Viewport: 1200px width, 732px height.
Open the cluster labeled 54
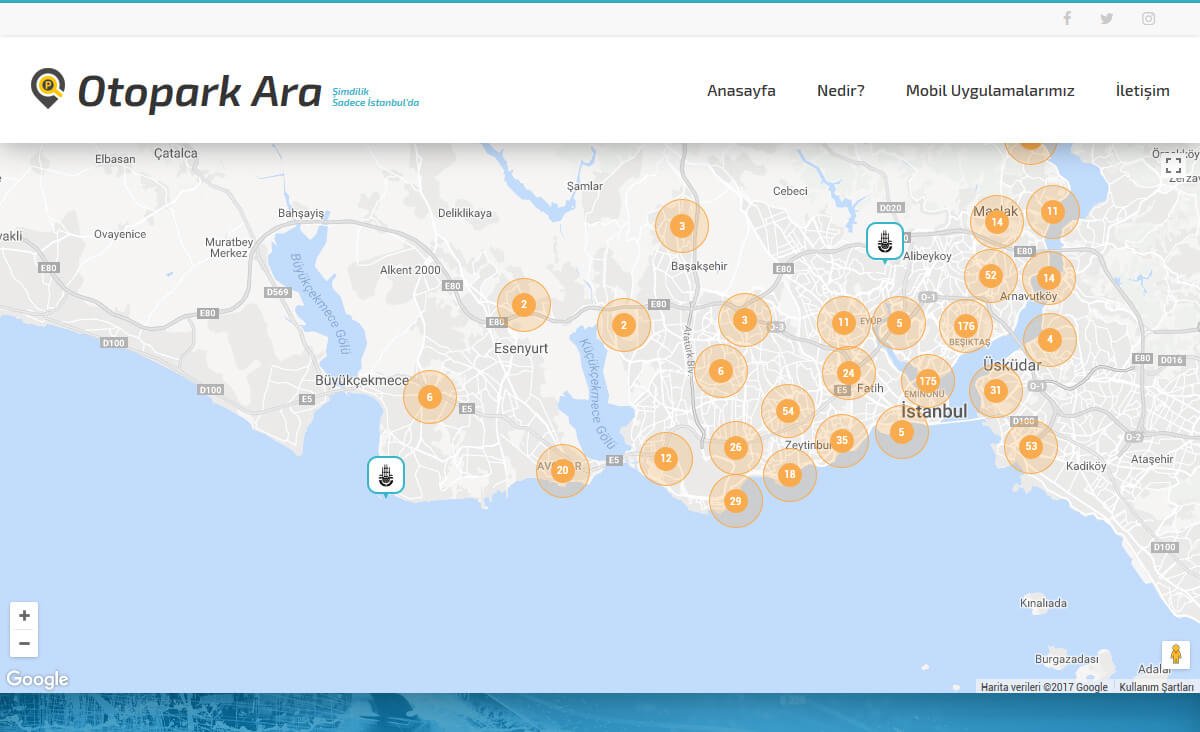point(788,411)
